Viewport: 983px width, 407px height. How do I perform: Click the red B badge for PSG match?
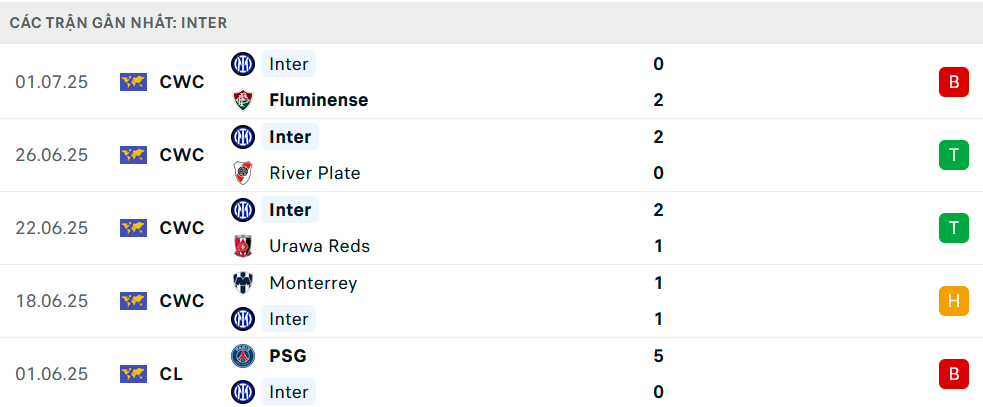click(x=954, y=374)
